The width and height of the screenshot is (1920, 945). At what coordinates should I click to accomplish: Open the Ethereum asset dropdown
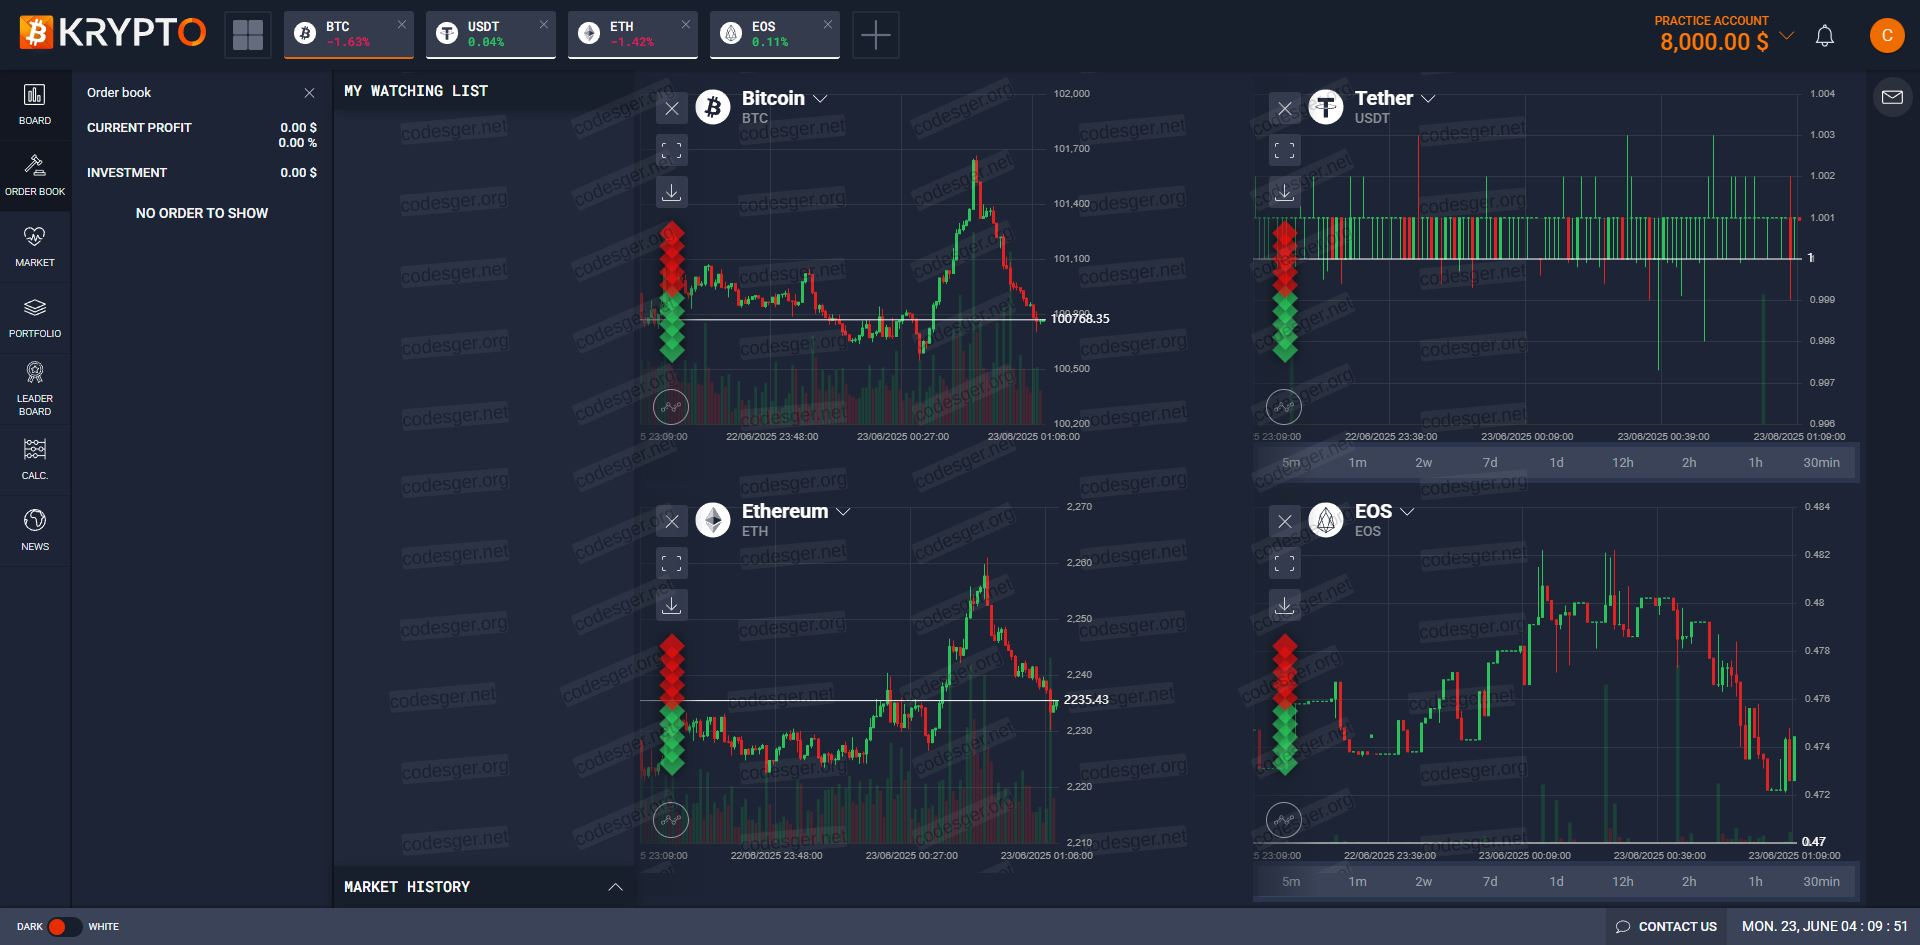coord(843,511)
